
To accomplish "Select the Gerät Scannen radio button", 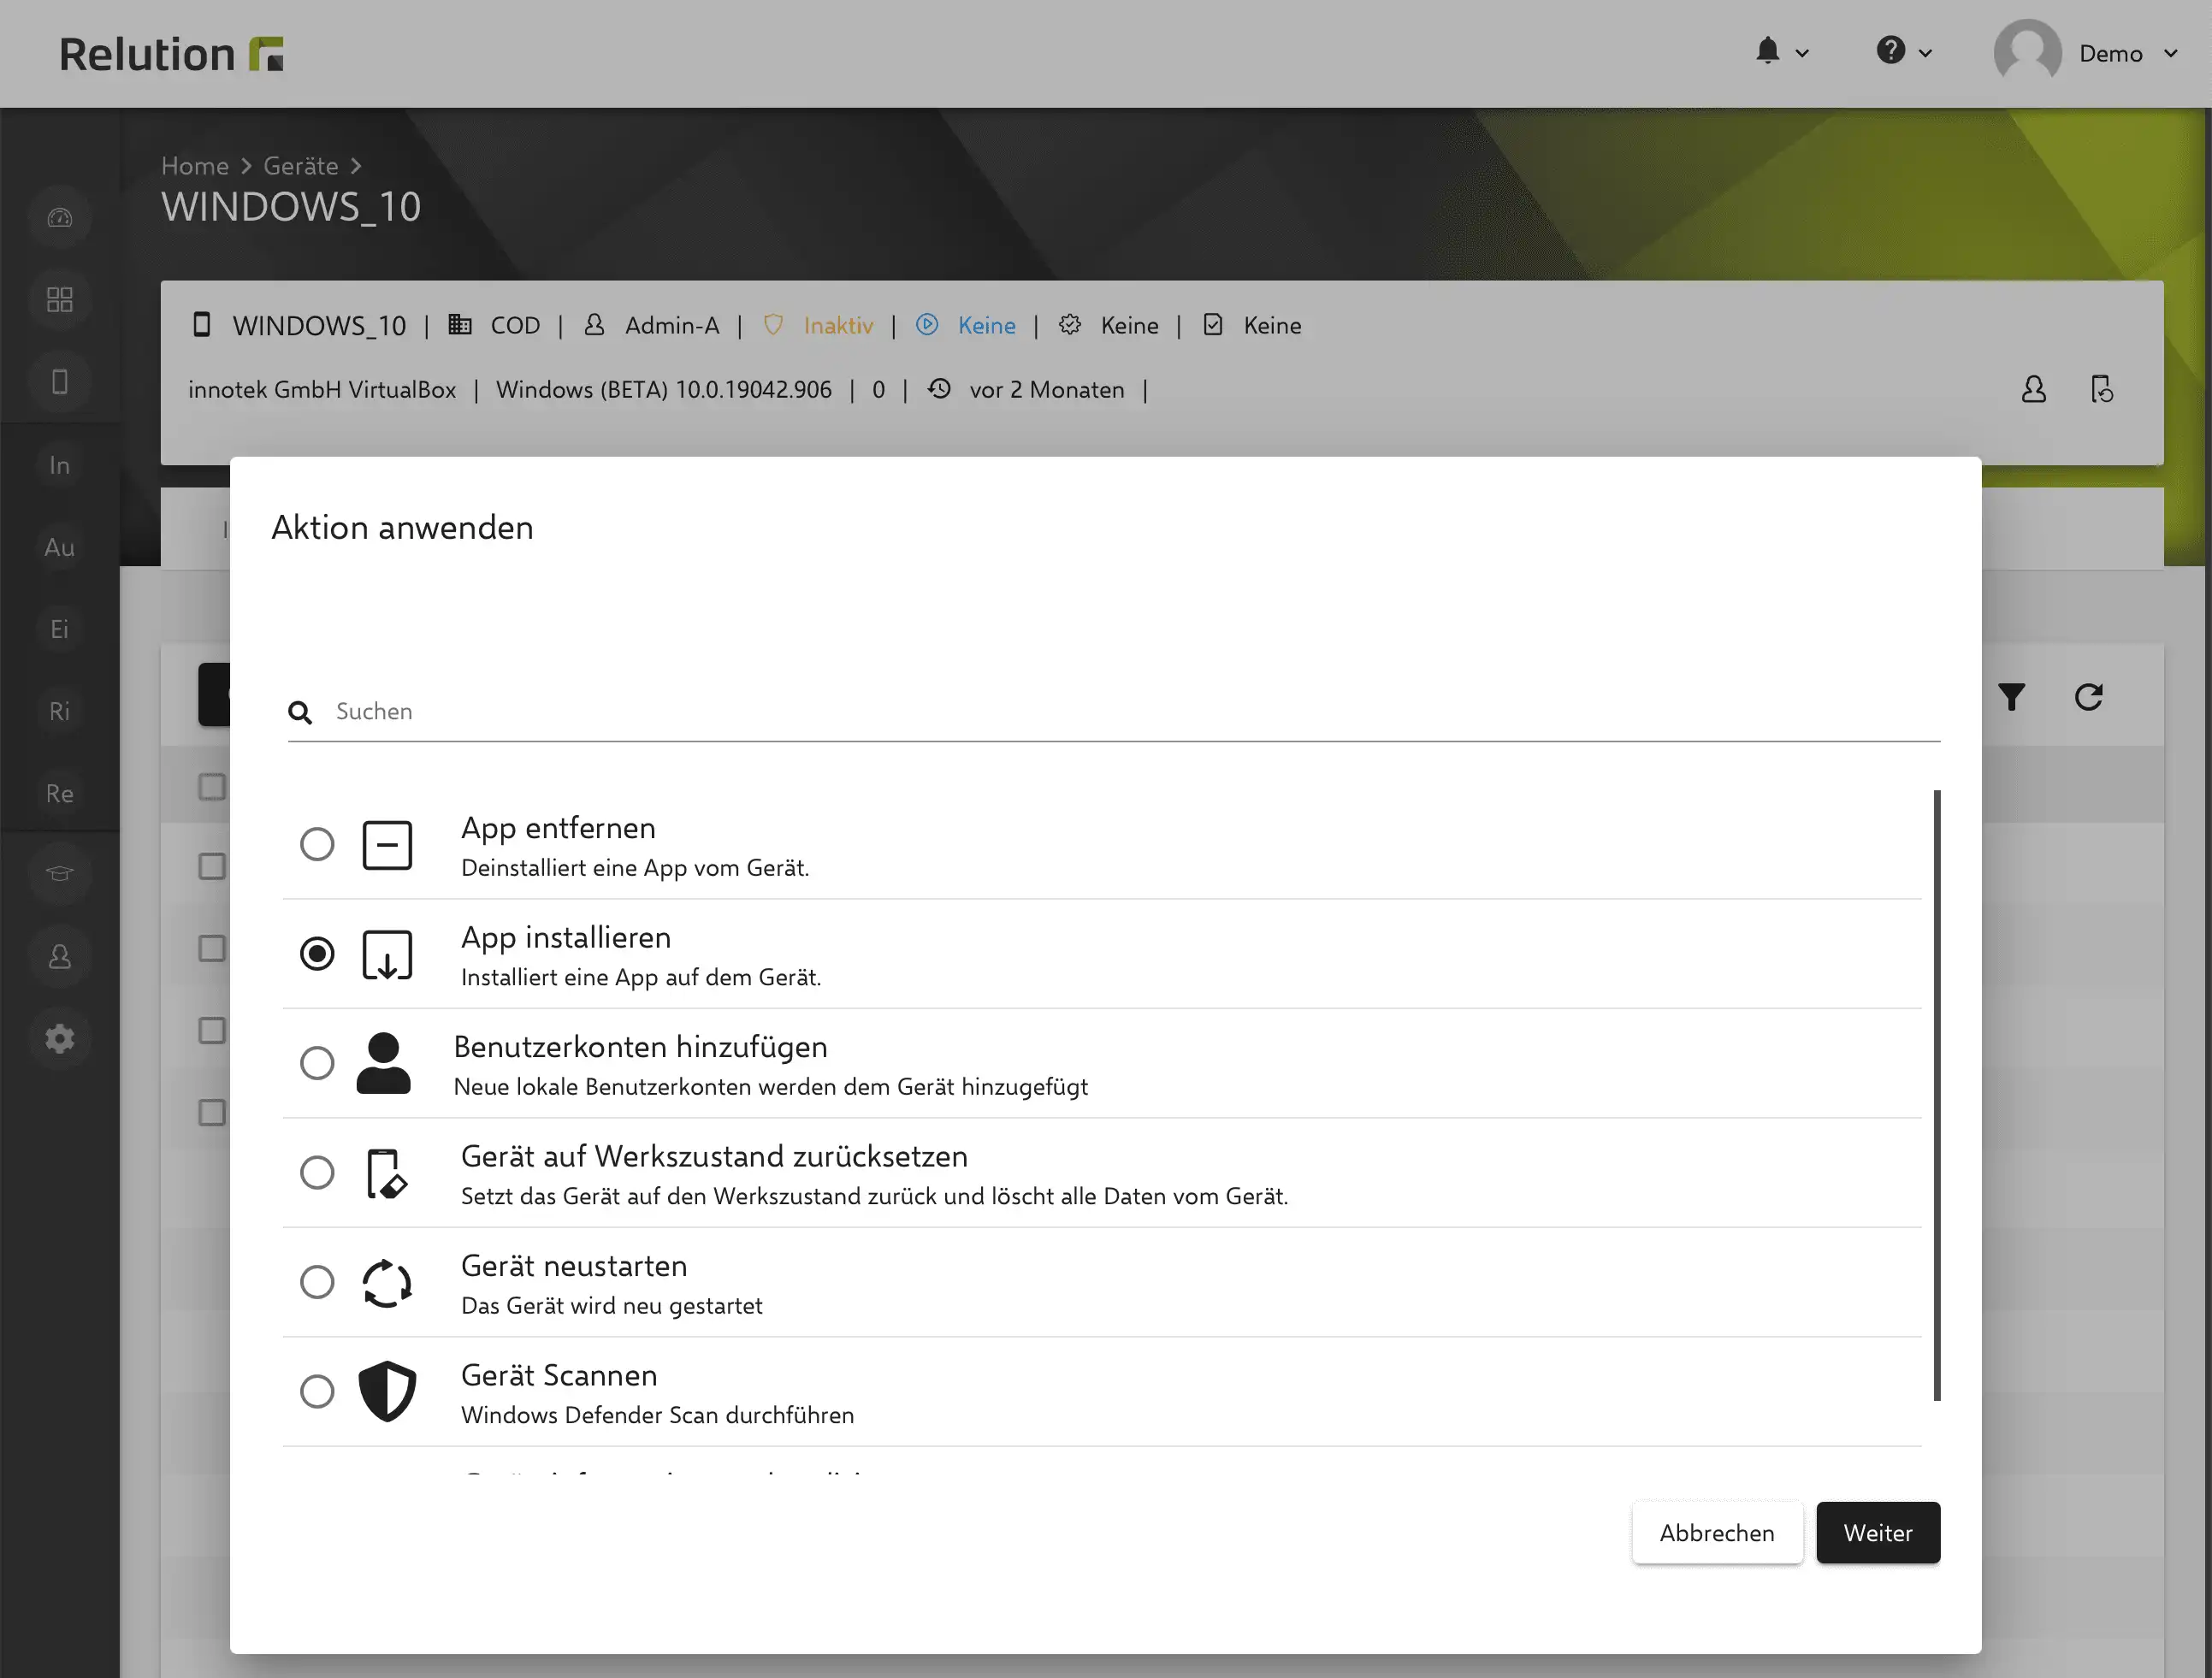I will click(317, 1391).
